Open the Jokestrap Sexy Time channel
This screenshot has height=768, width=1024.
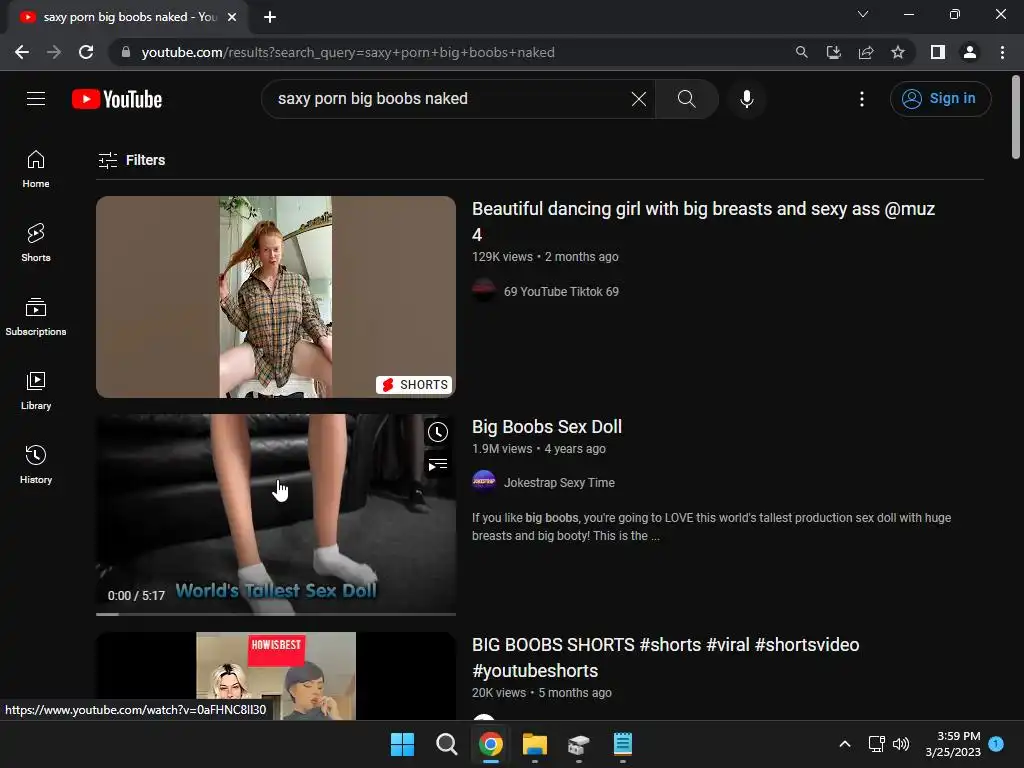(x=559, y=483)
